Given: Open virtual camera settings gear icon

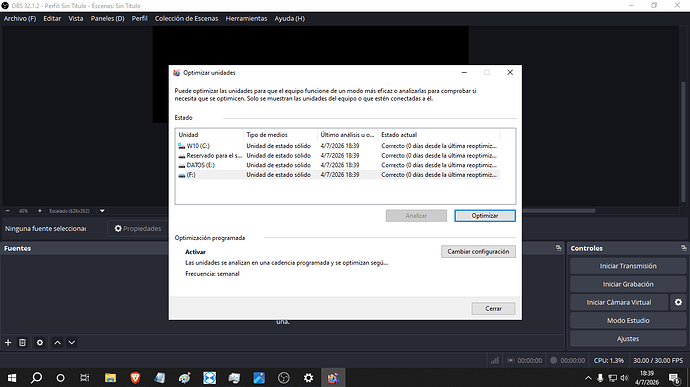Looking at the screenshot, I should coord(678,302).
